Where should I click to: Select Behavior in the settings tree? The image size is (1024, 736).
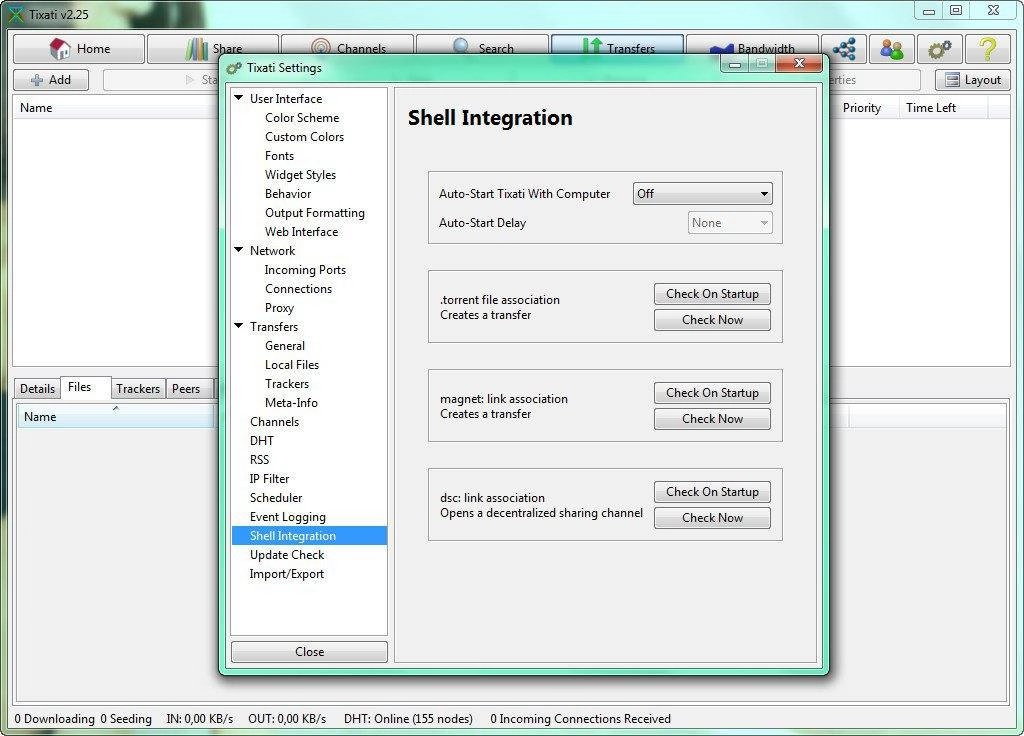pyautogui.click(x=288, y=193)
